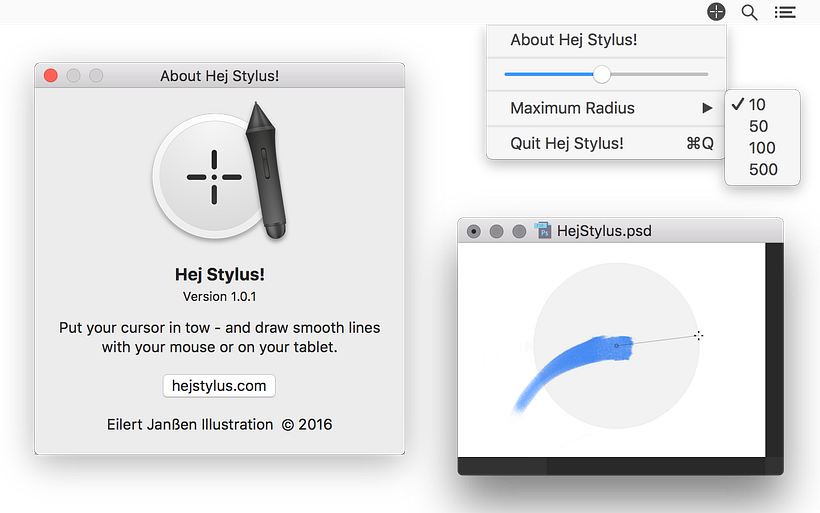The width and height of the screenshot is (820, 513).
Task: Close the HejStylus.psd window
Action: (474, 231)
